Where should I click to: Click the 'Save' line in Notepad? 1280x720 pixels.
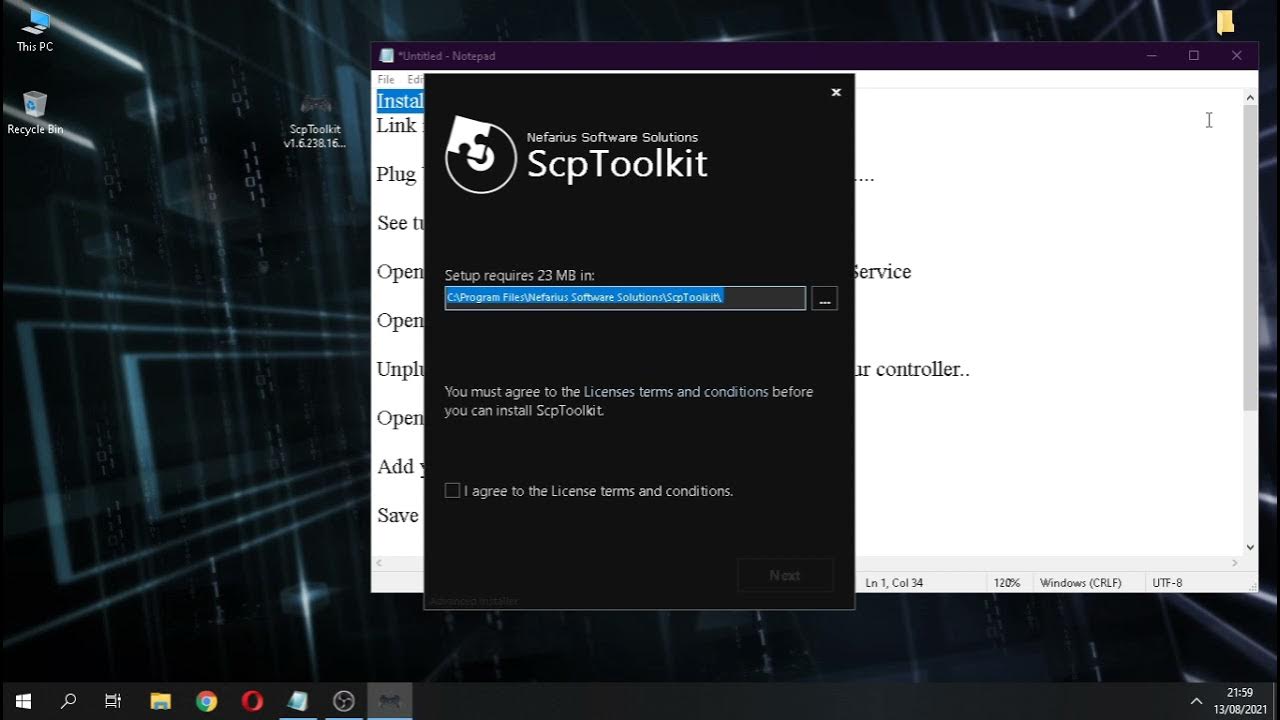click(398, 515)
